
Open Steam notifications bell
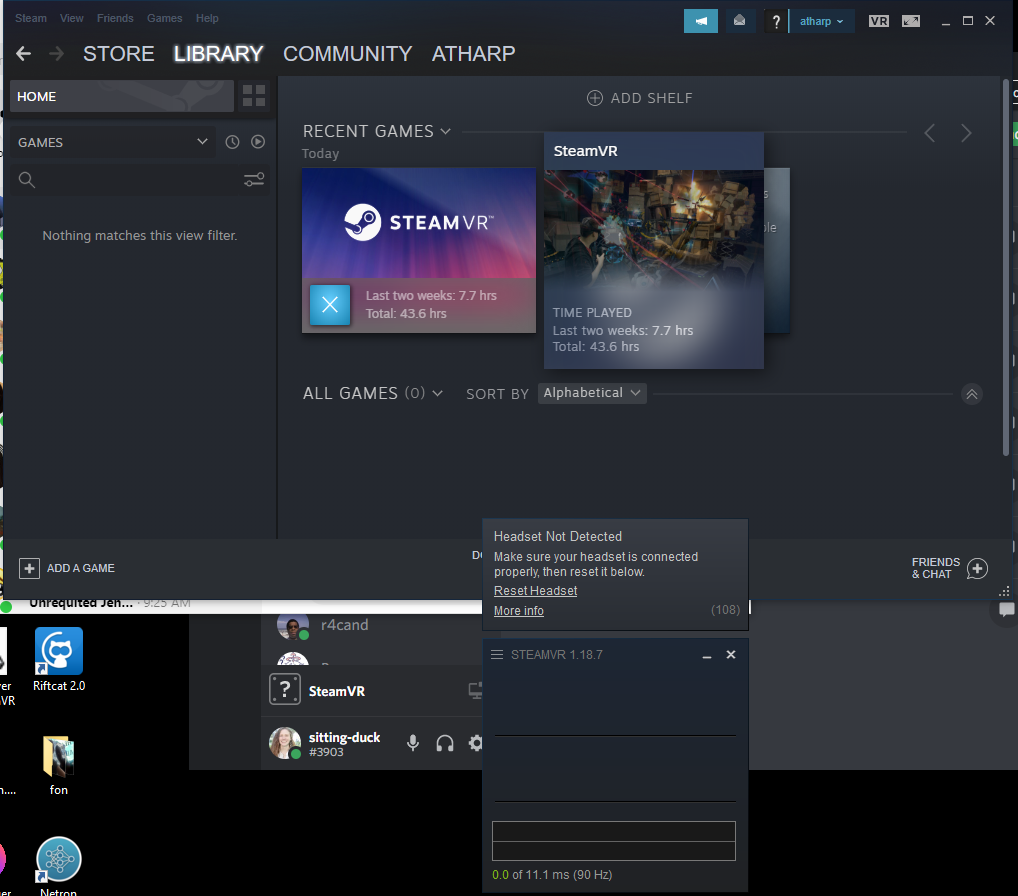tap(739, 20)
